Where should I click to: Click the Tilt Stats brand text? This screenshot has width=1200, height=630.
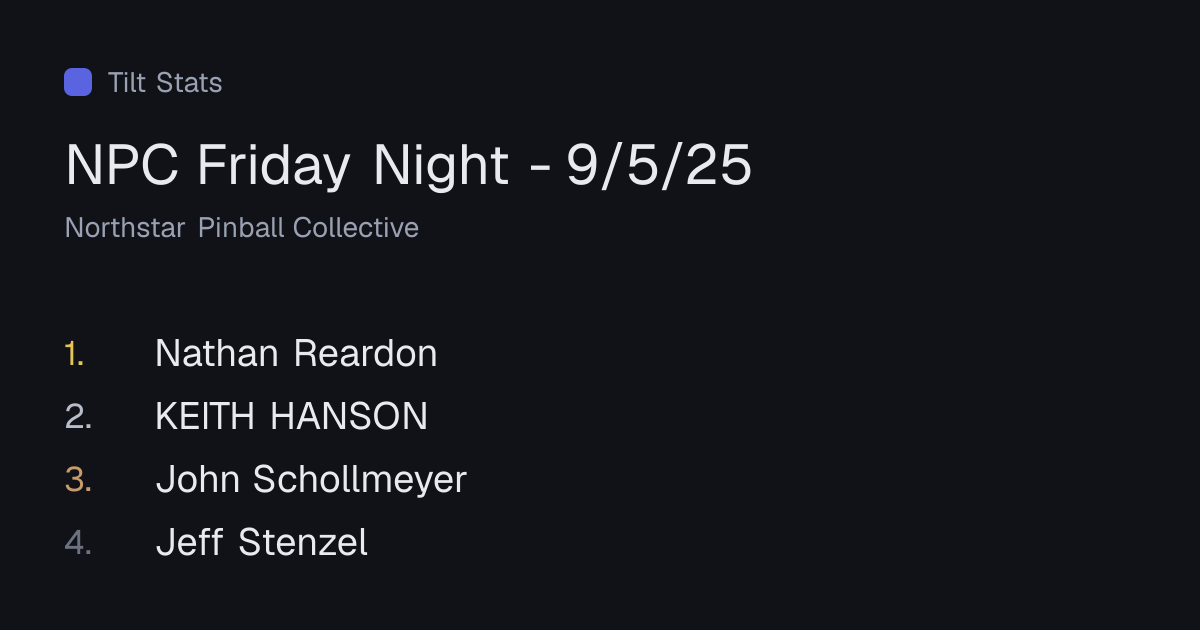tap(165, 82)
